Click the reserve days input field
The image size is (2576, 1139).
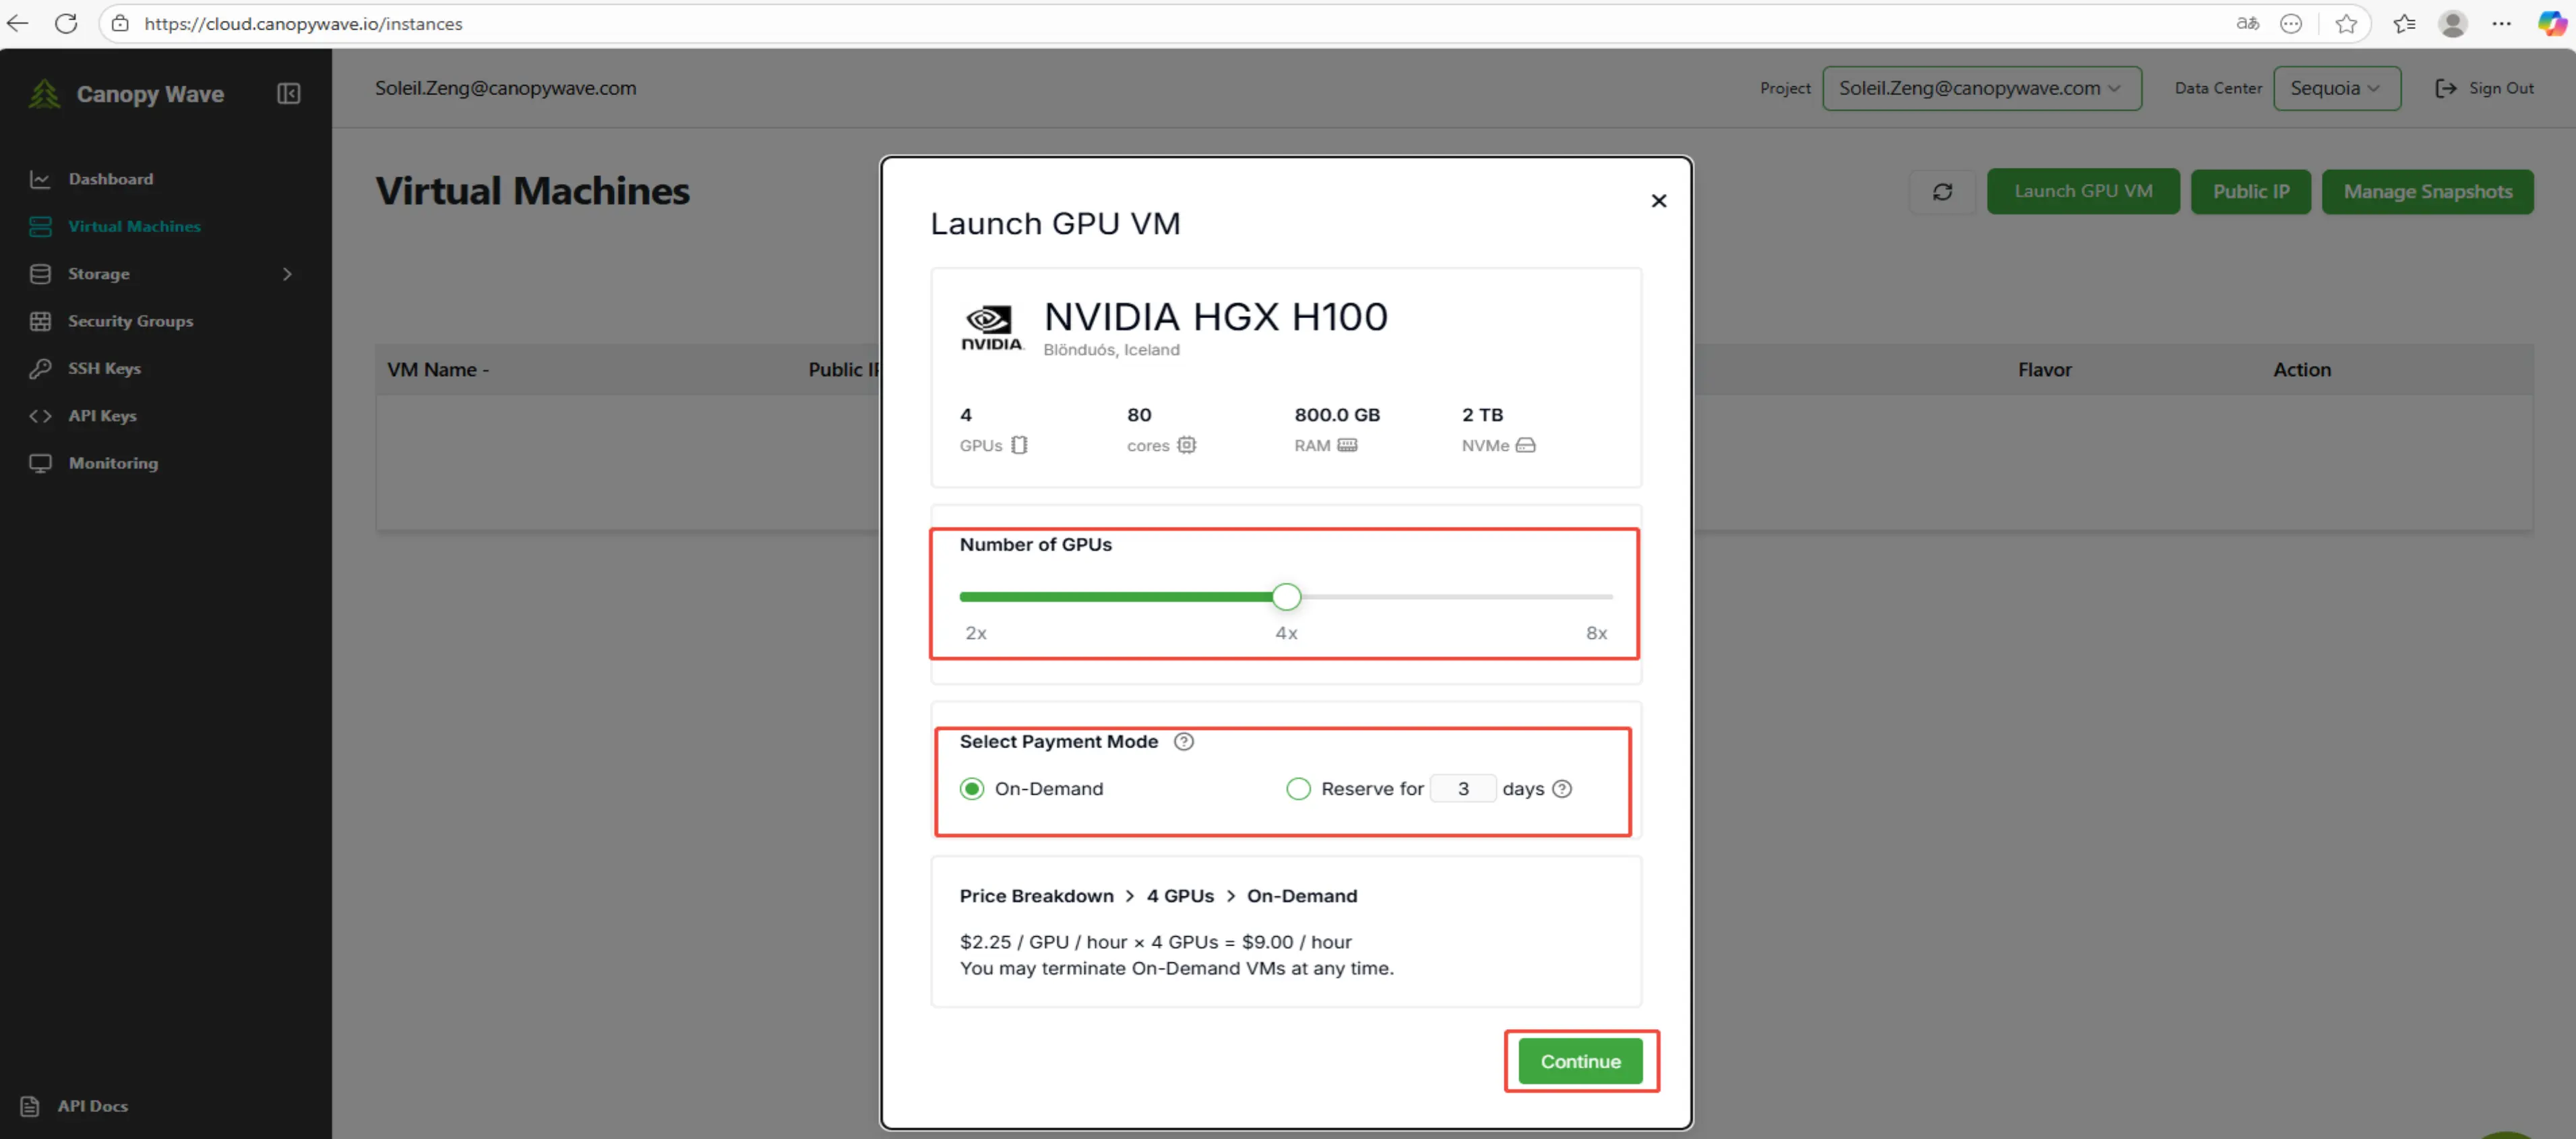click(x=1463, y=789)
